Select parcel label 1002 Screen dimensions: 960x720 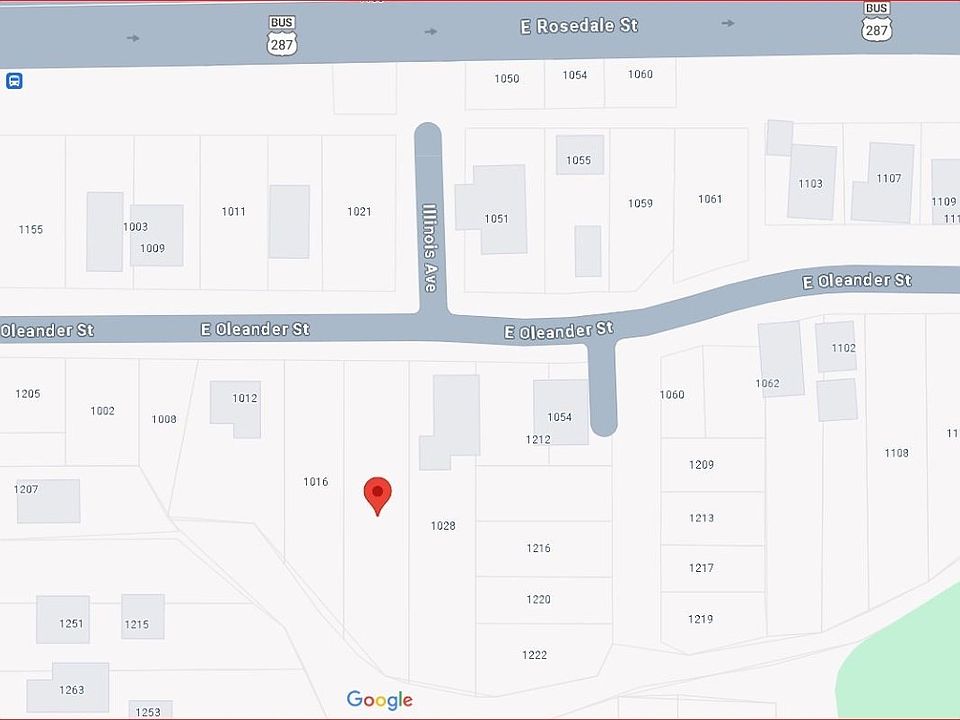102,411
